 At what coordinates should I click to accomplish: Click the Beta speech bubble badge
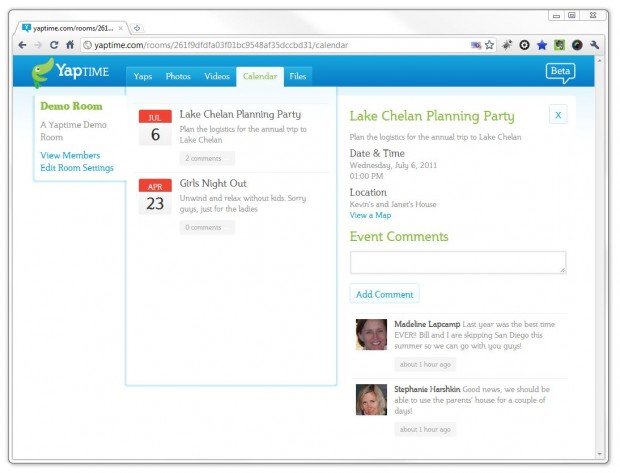560,73
